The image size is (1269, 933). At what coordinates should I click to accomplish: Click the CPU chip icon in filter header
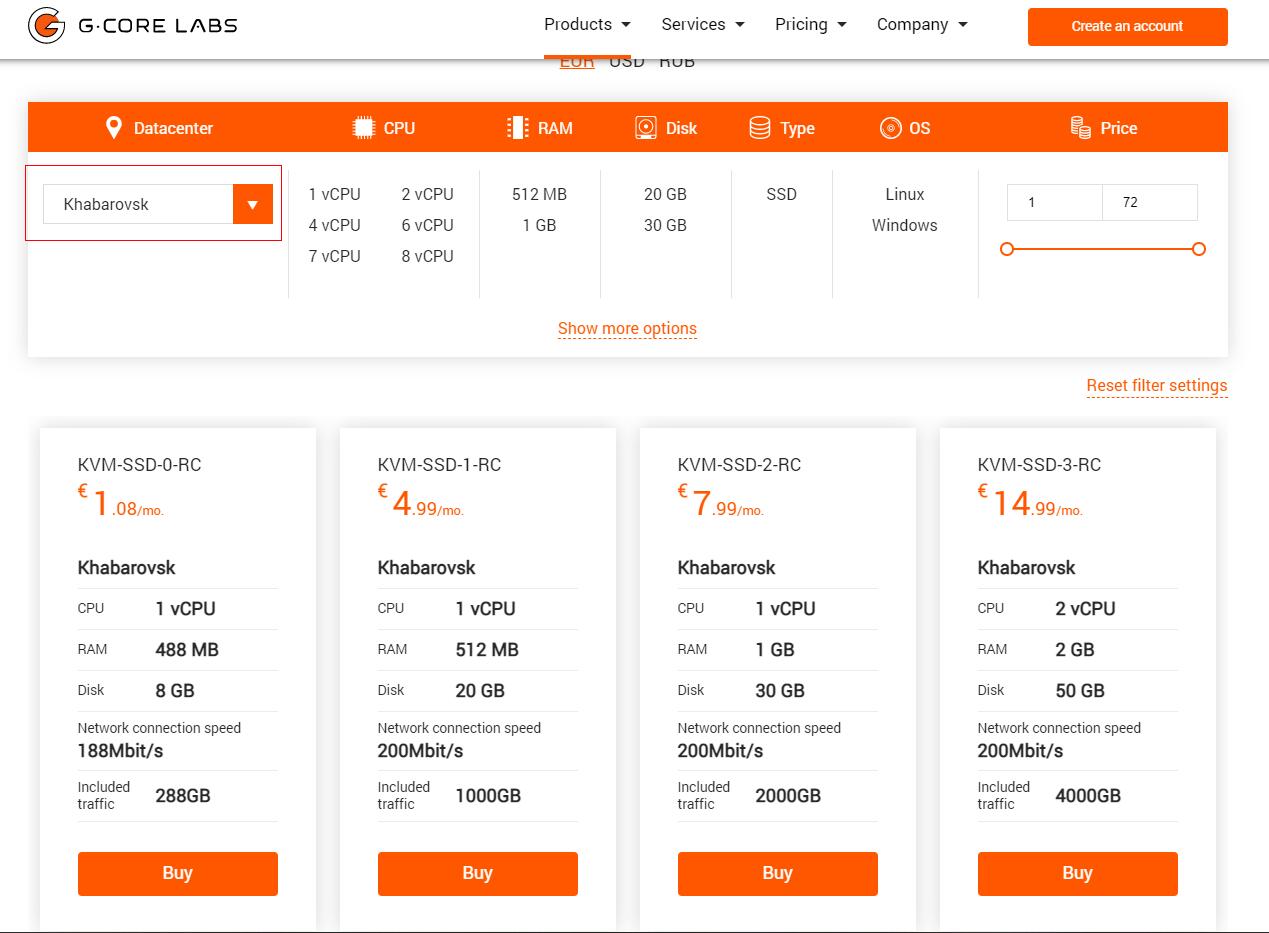[x=364, y=128]
